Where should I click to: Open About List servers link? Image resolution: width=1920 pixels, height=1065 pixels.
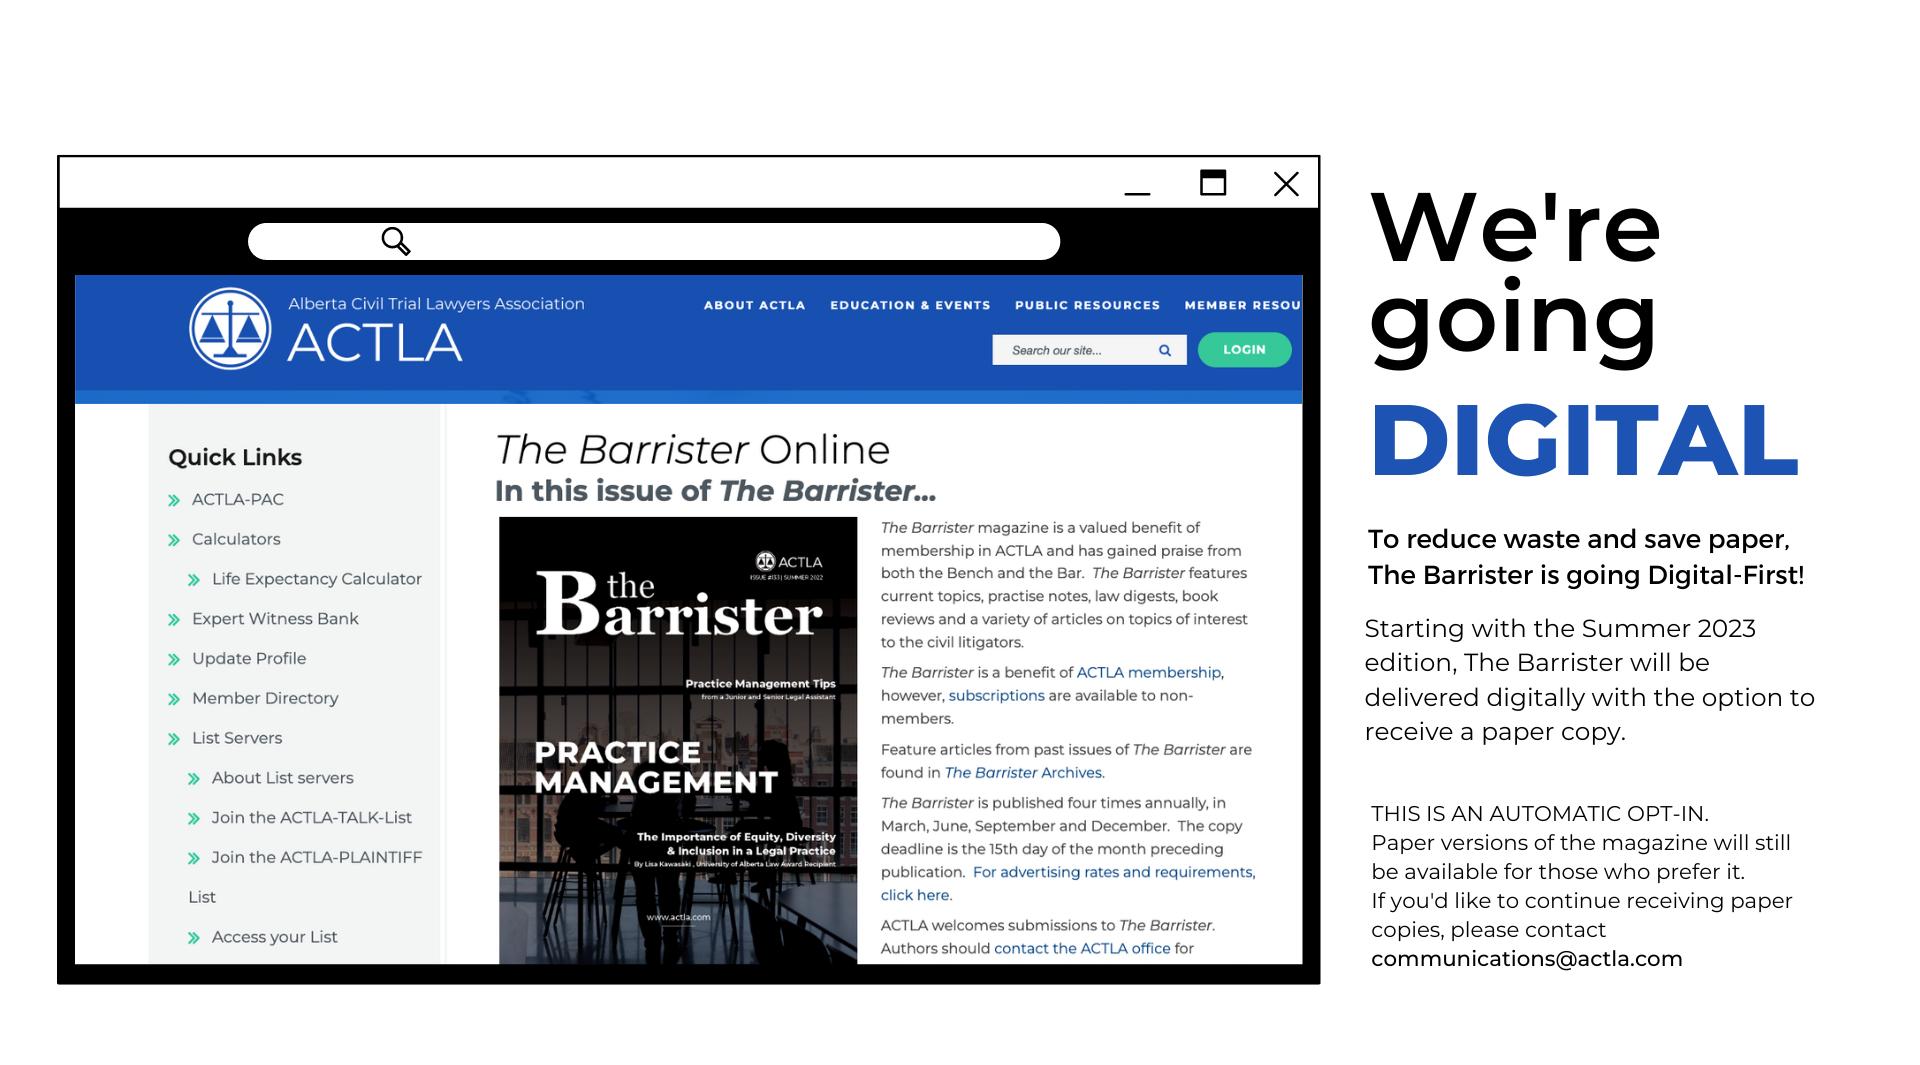point(283,778)
